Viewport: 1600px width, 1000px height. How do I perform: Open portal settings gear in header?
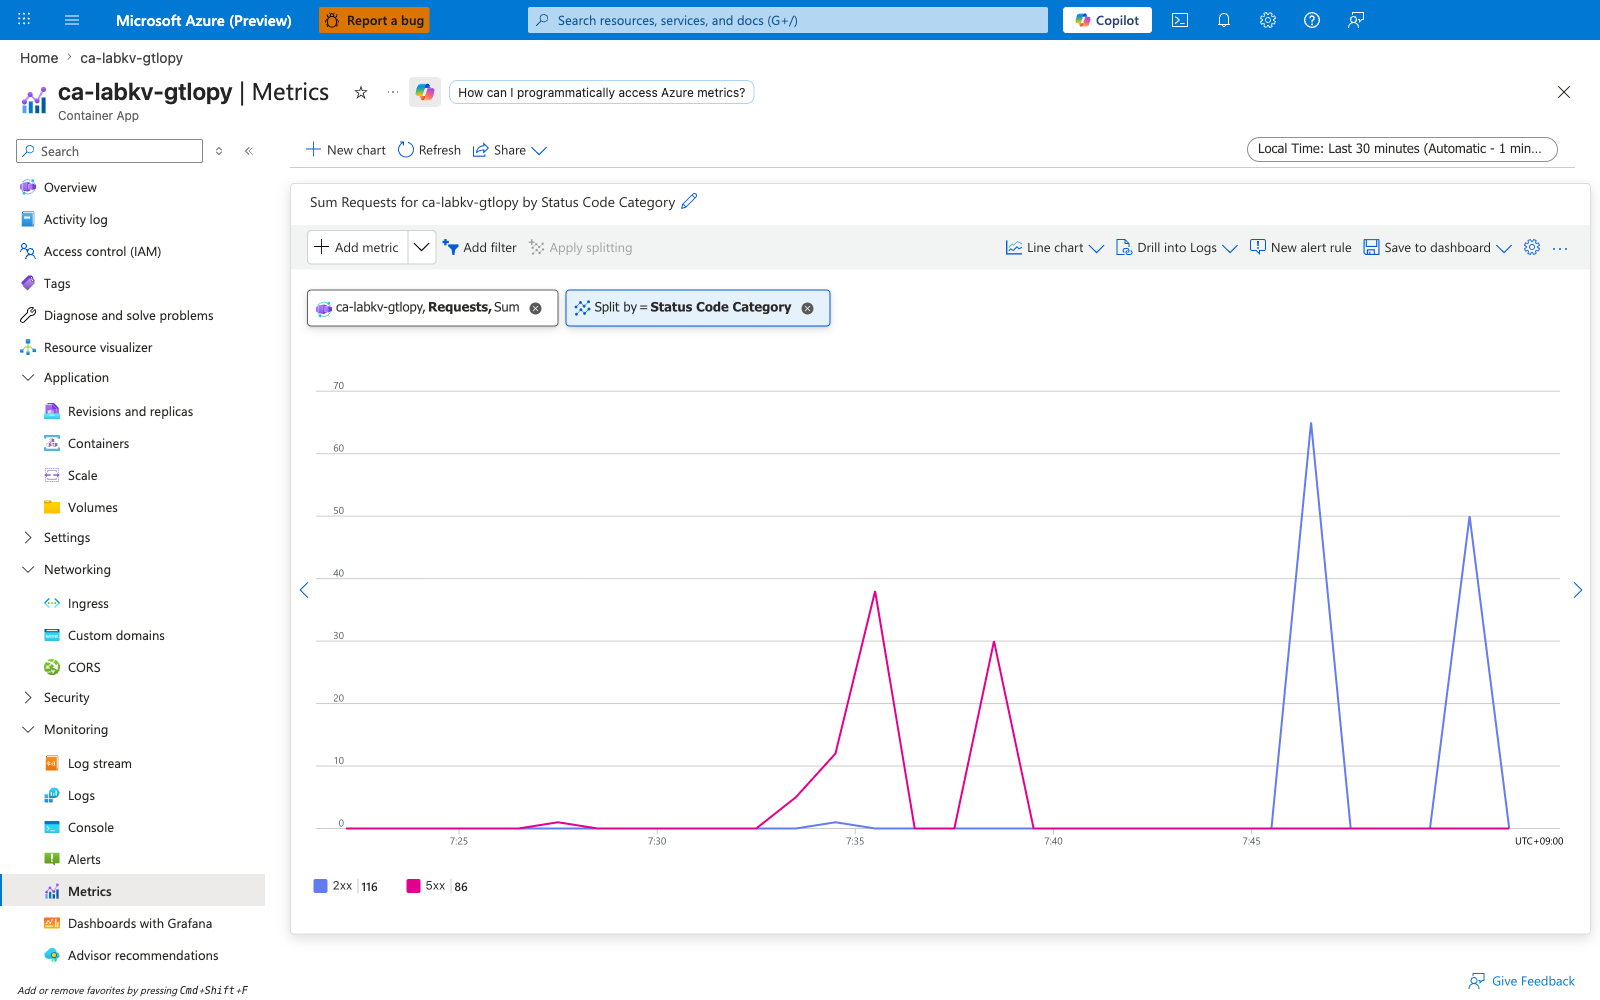tap(1268, 20)
